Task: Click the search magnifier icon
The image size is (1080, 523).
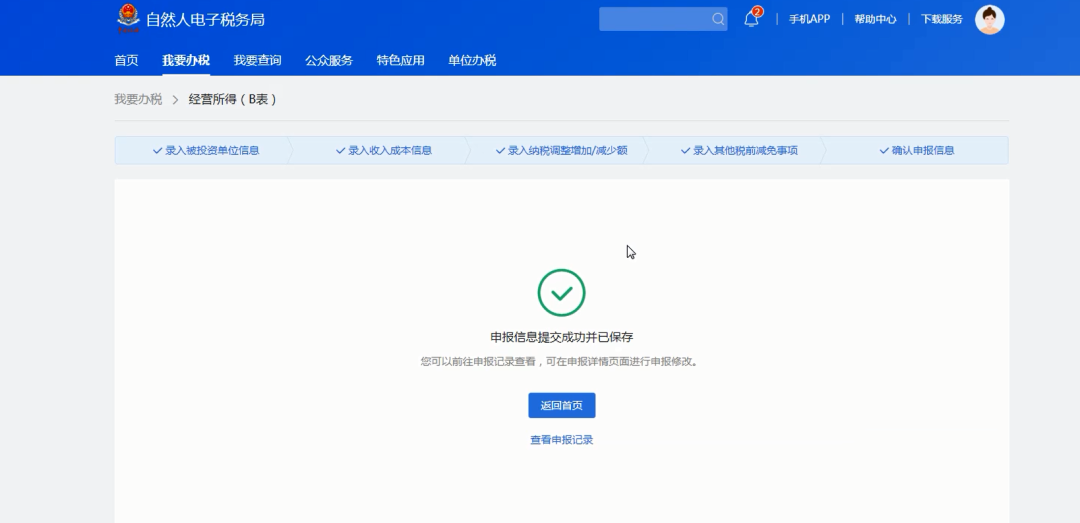Action: (718, 19)
